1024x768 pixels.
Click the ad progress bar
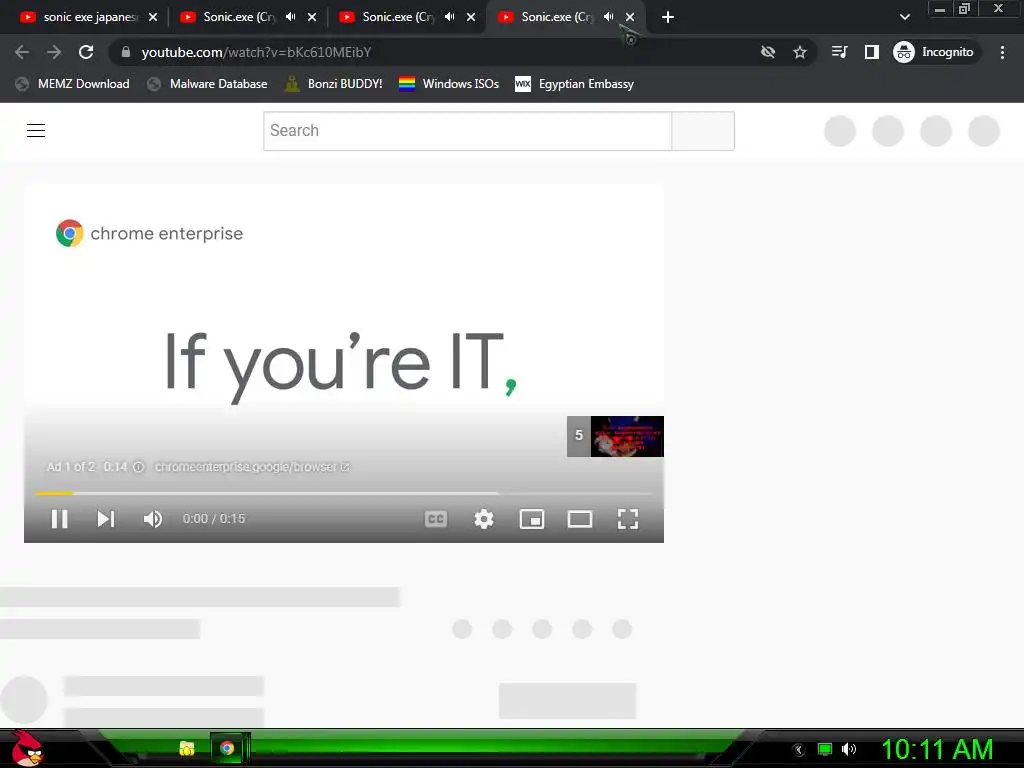[x=344, y=493]
